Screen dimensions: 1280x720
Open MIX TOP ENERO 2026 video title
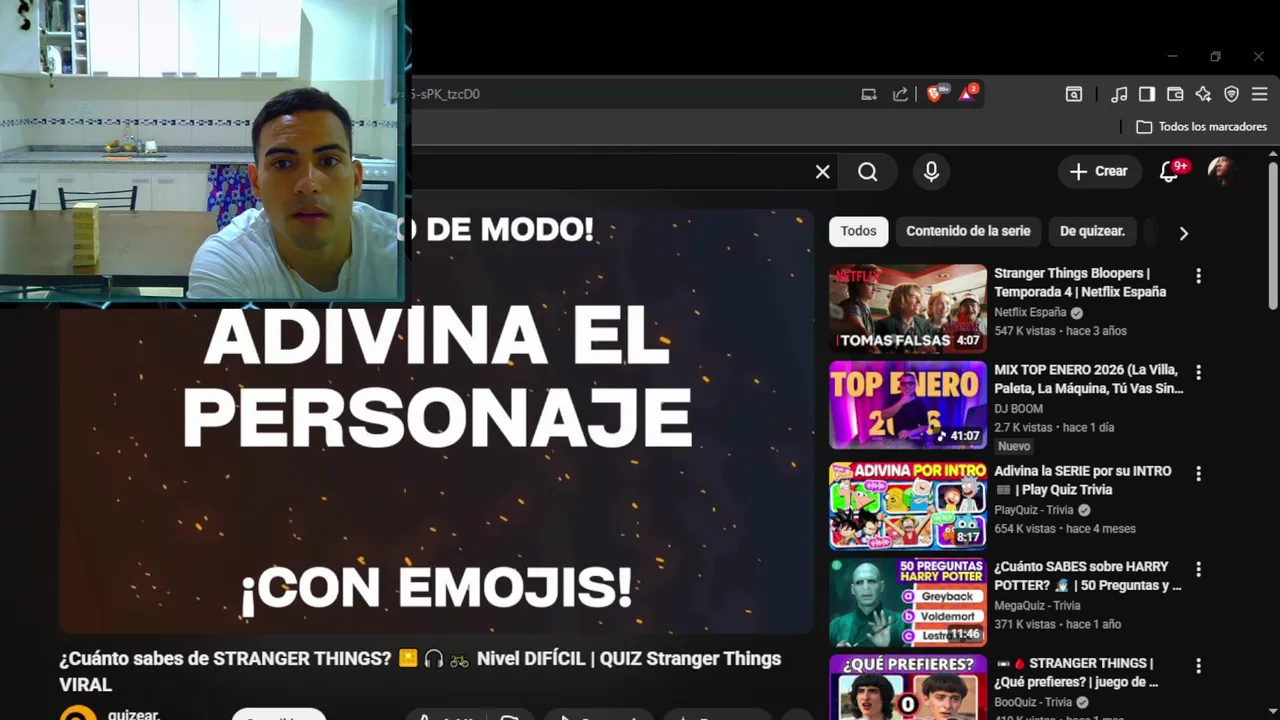tap(1088, 379)
